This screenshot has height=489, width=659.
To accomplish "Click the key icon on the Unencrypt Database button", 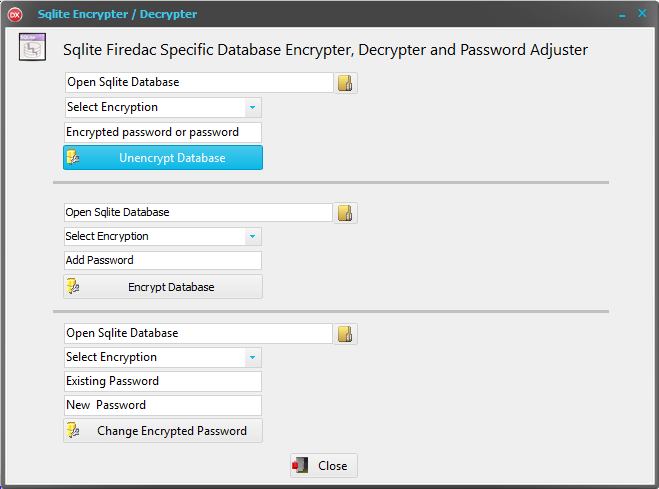I will (x=73, y=158).
